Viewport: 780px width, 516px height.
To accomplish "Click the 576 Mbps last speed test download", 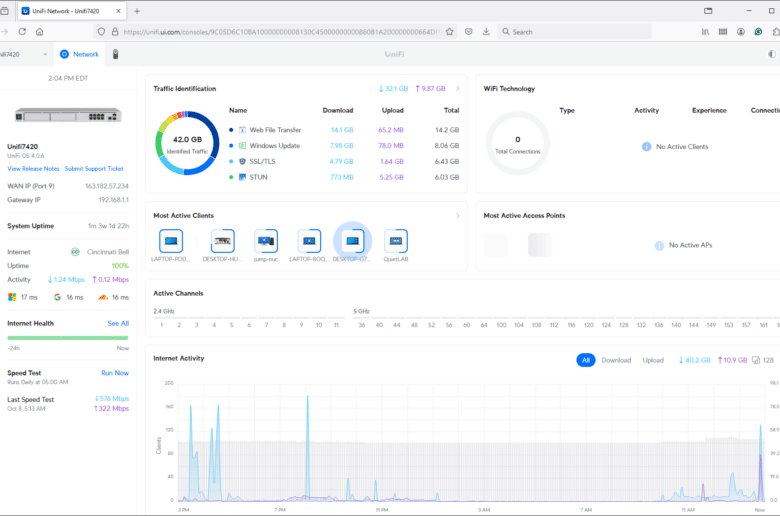I will pyautogui.click(x=111, y=399).
